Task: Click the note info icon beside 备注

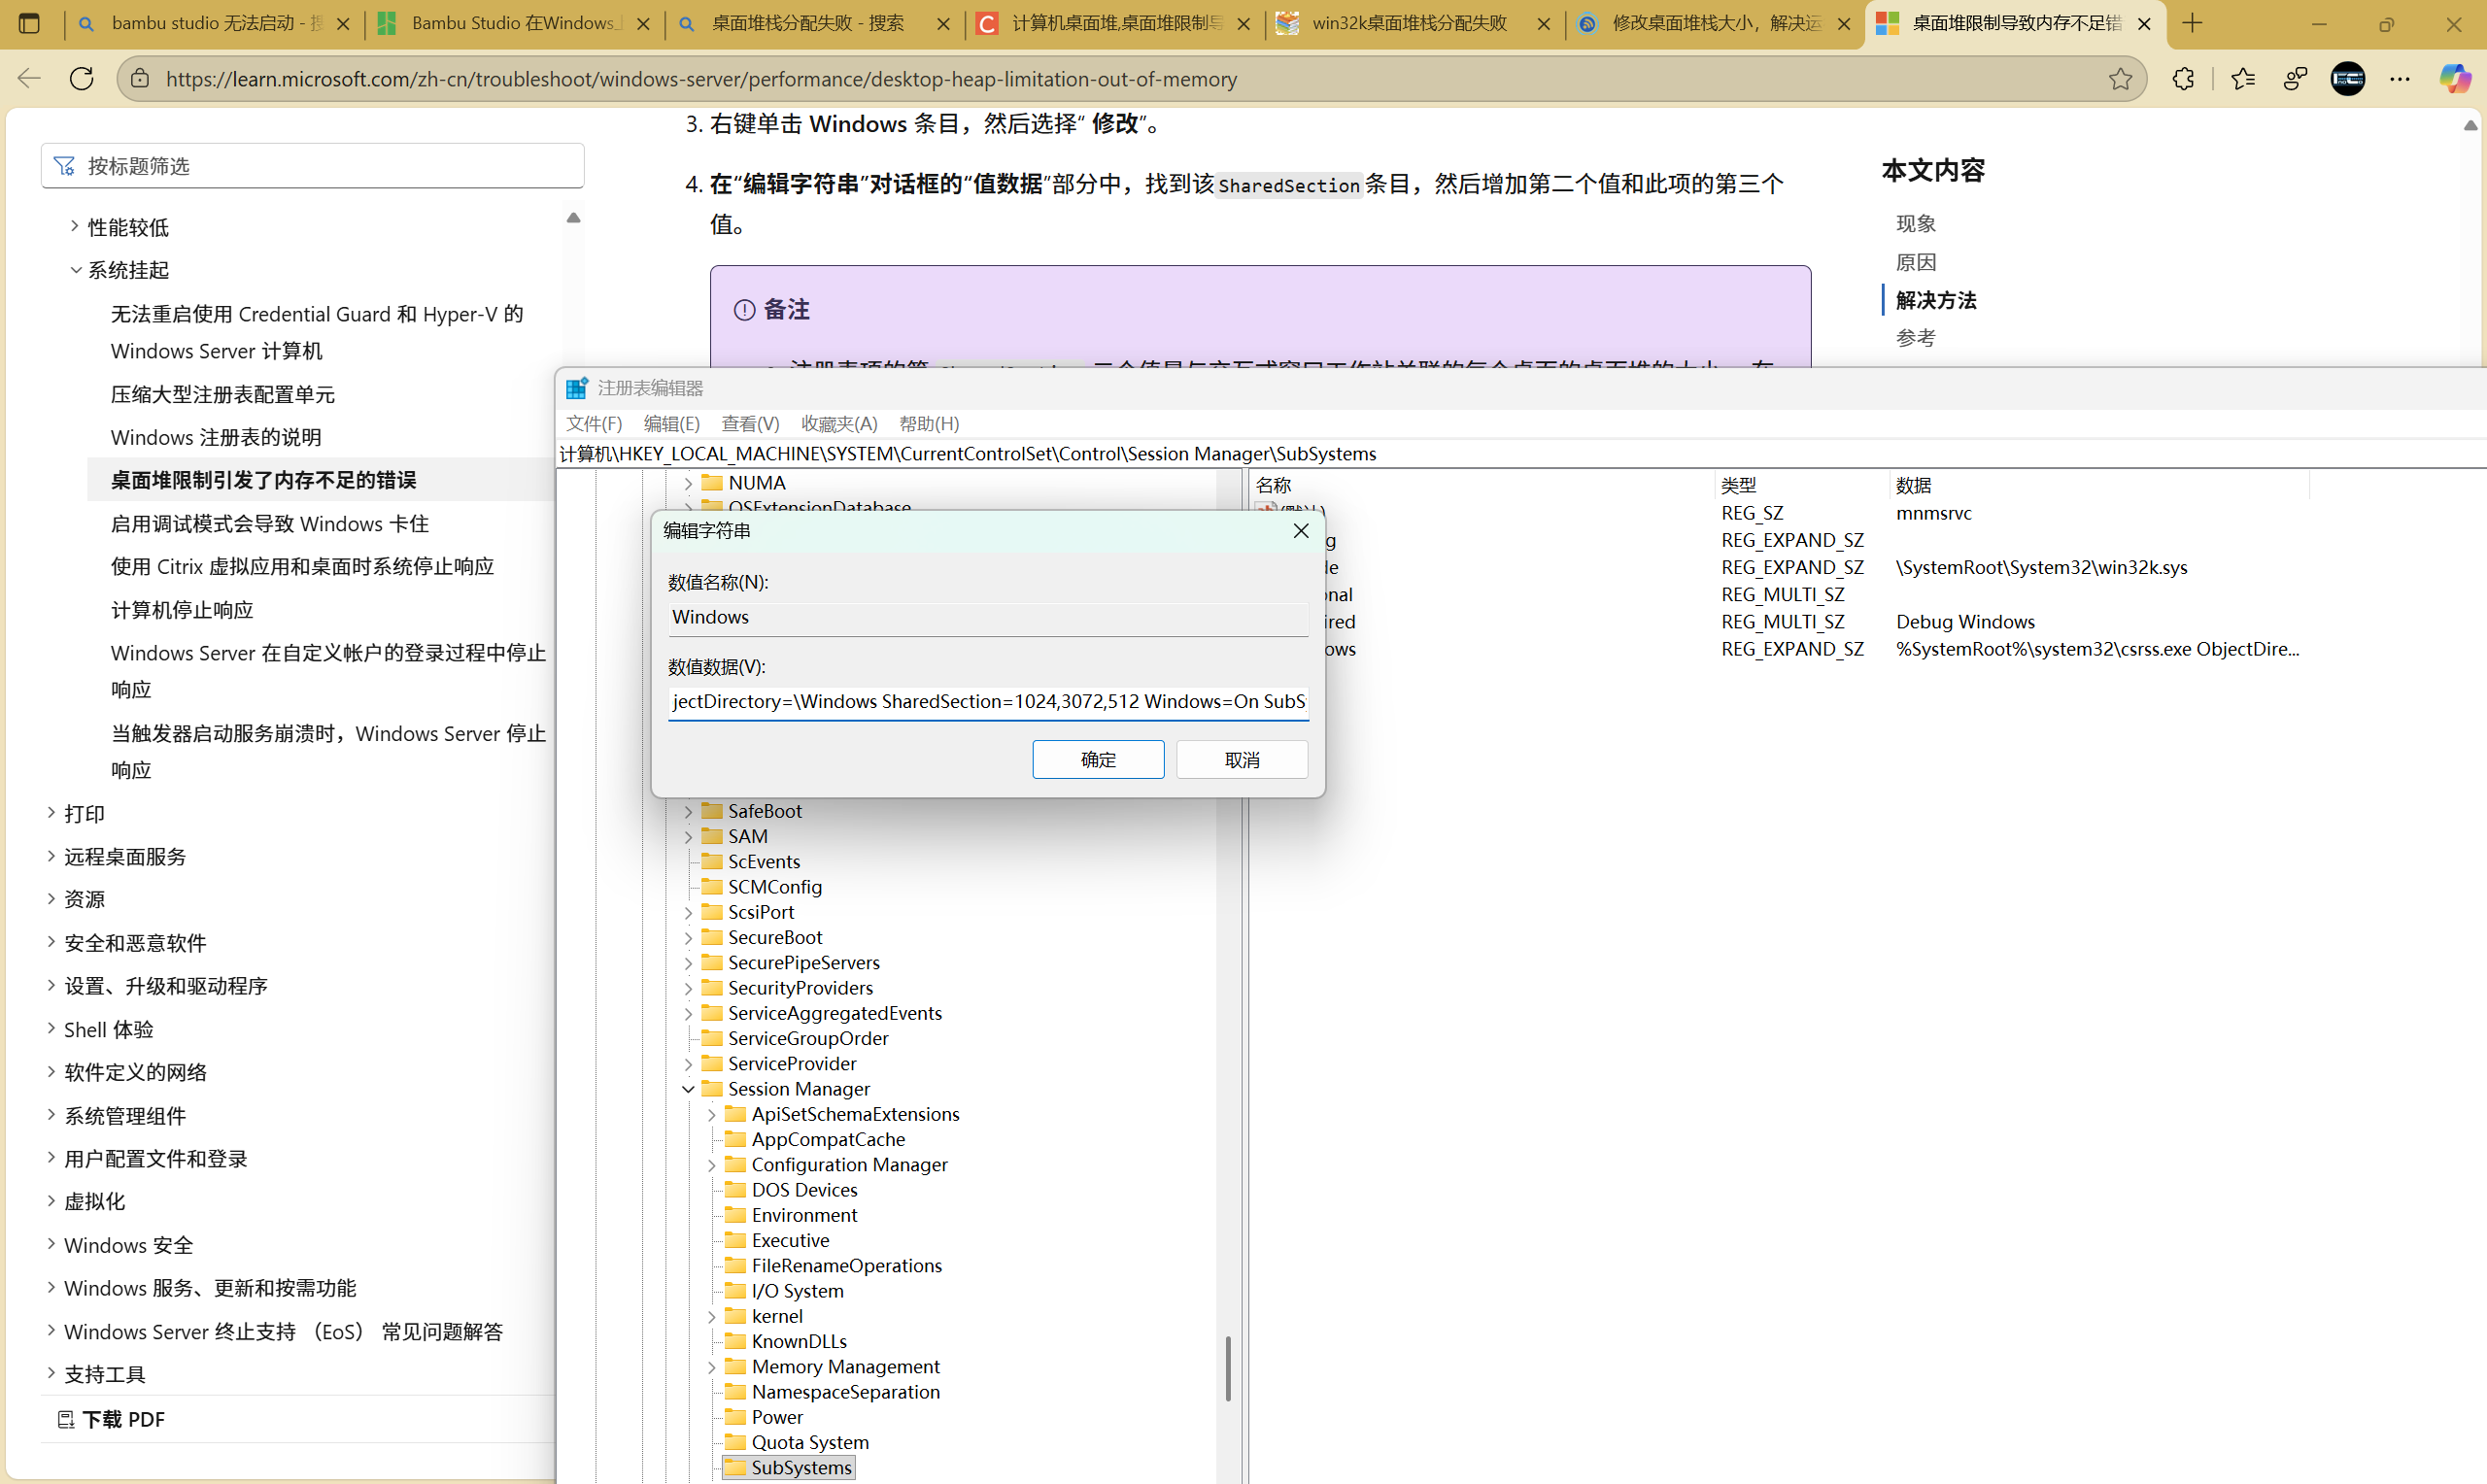Action: 744,310
